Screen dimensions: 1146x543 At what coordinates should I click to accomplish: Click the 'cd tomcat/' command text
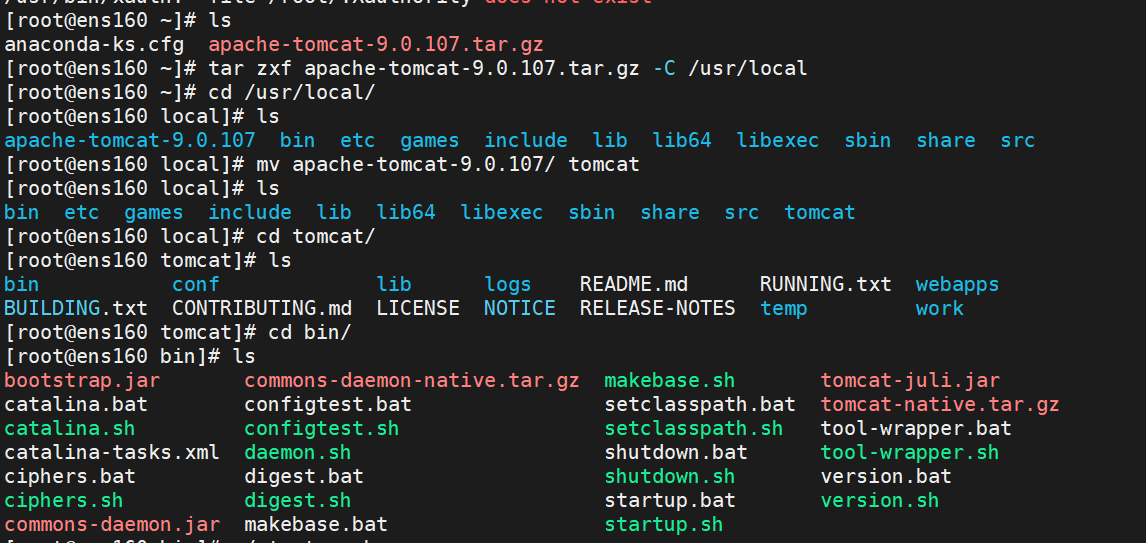[316, 237]
